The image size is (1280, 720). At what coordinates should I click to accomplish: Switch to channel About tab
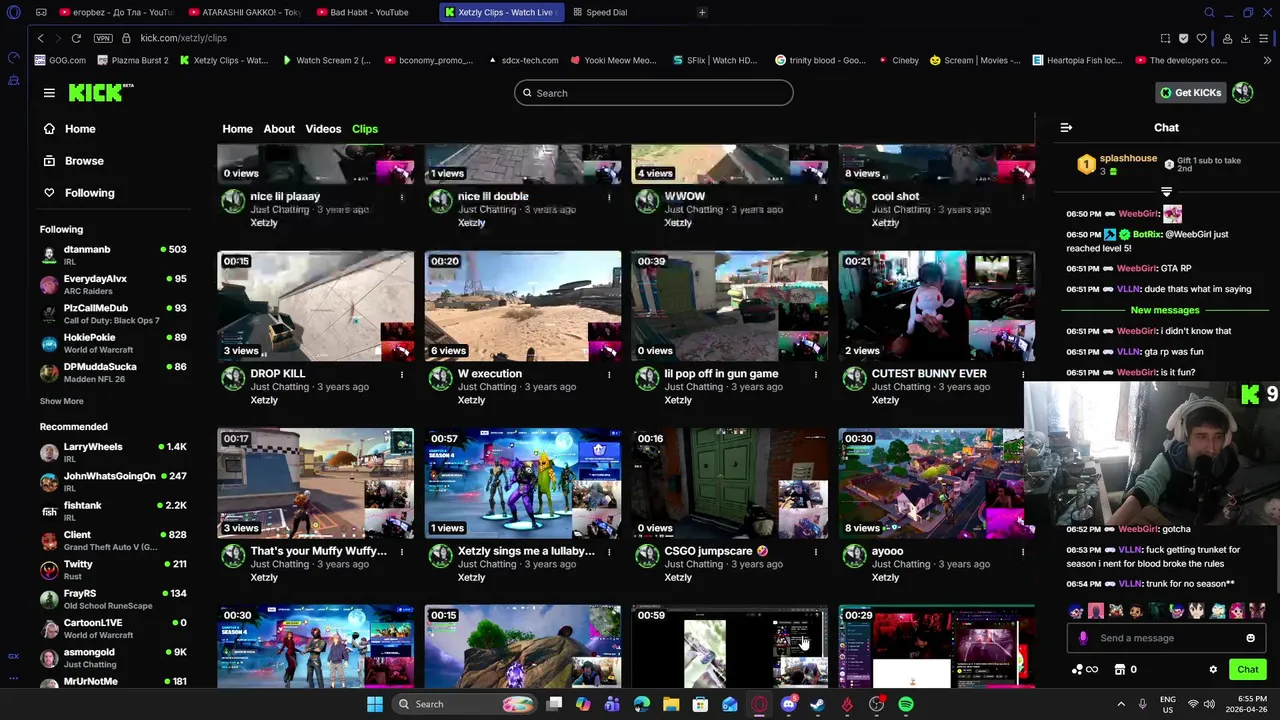(x=279, y=129)
